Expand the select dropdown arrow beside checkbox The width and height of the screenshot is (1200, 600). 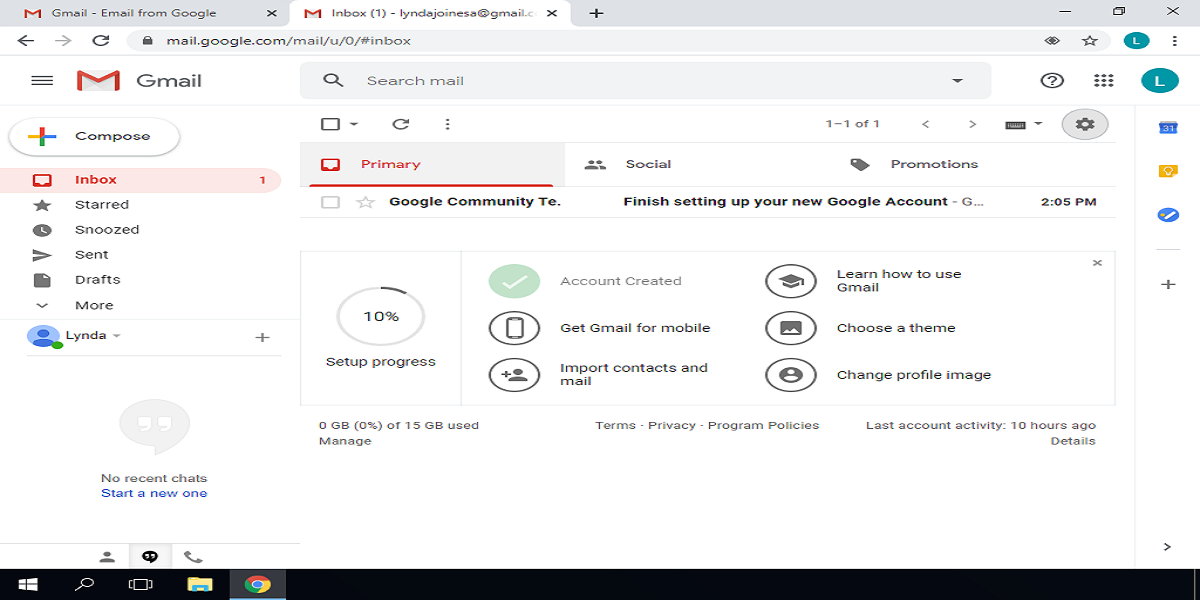[354, 124]
